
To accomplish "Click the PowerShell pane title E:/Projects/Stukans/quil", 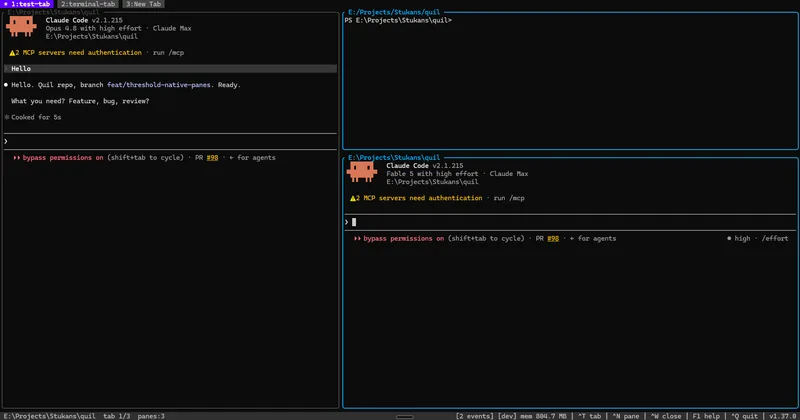I will 394,12.
